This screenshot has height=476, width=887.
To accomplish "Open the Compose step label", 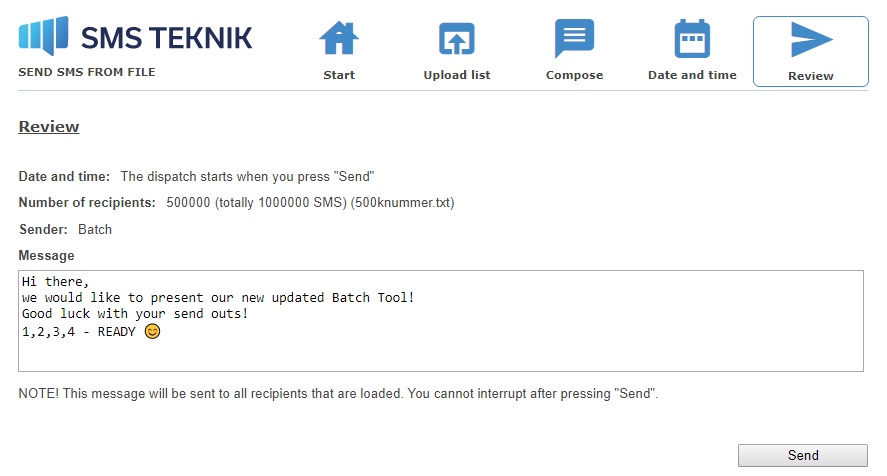I will tap(574, 75).
